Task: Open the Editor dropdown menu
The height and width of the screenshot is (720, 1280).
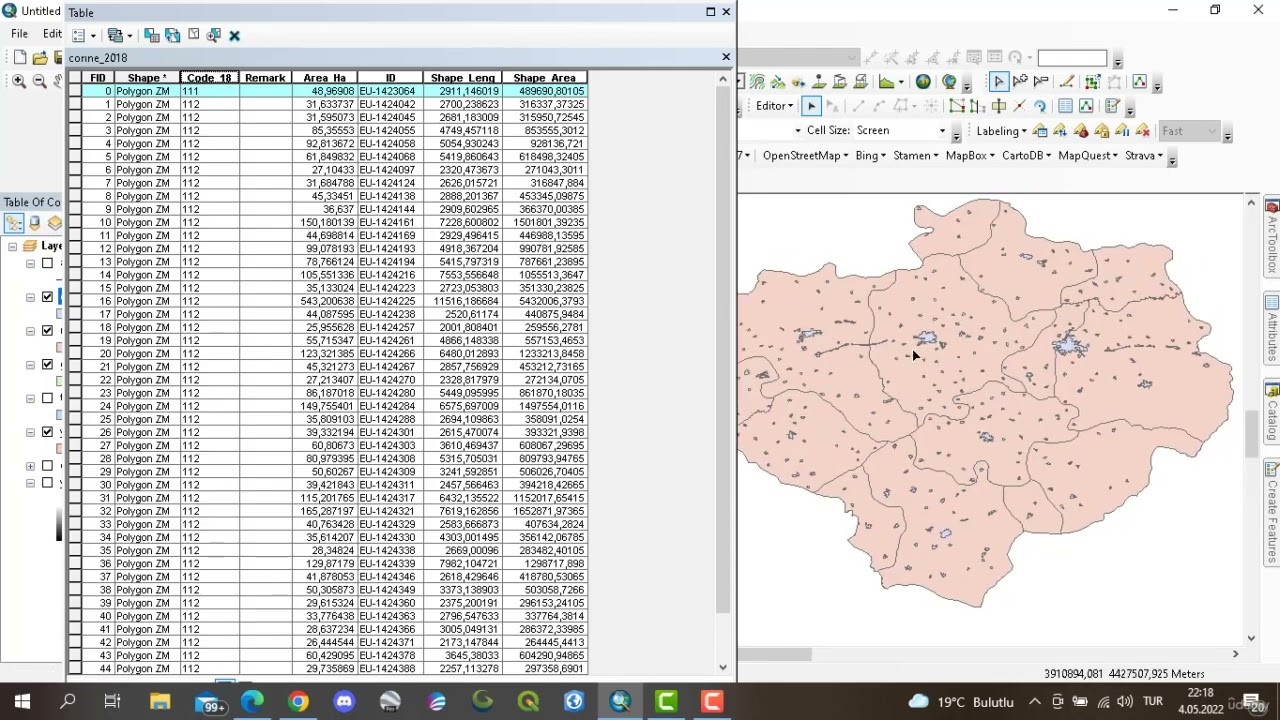Action: point(775,106)
